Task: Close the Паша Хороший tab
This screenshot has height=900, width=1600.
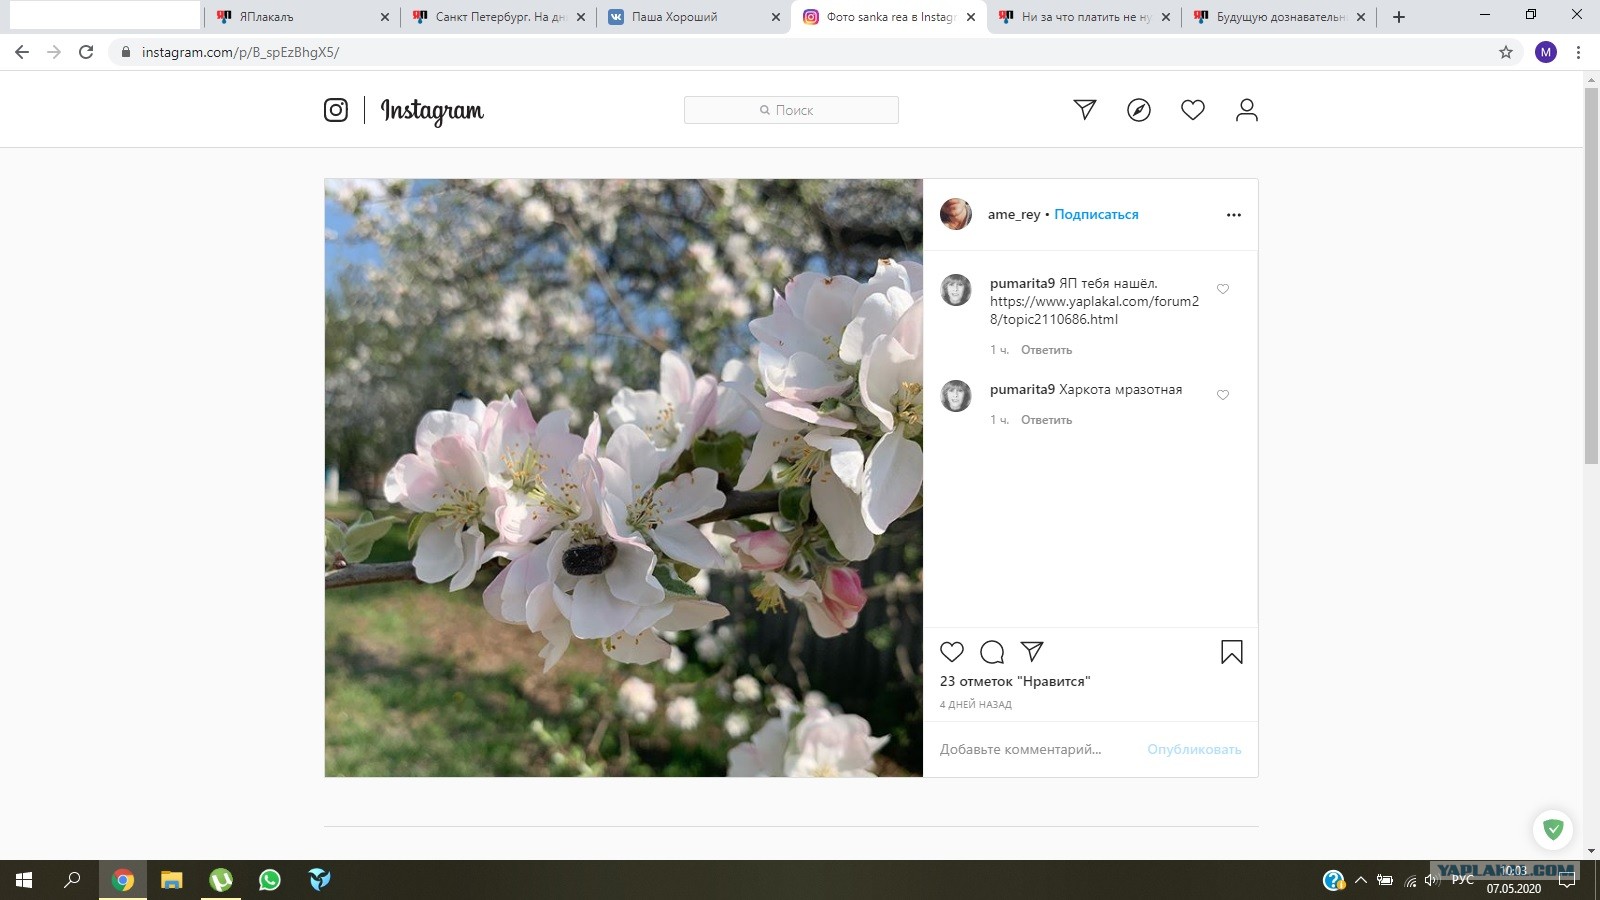Action: pos(776,17)
